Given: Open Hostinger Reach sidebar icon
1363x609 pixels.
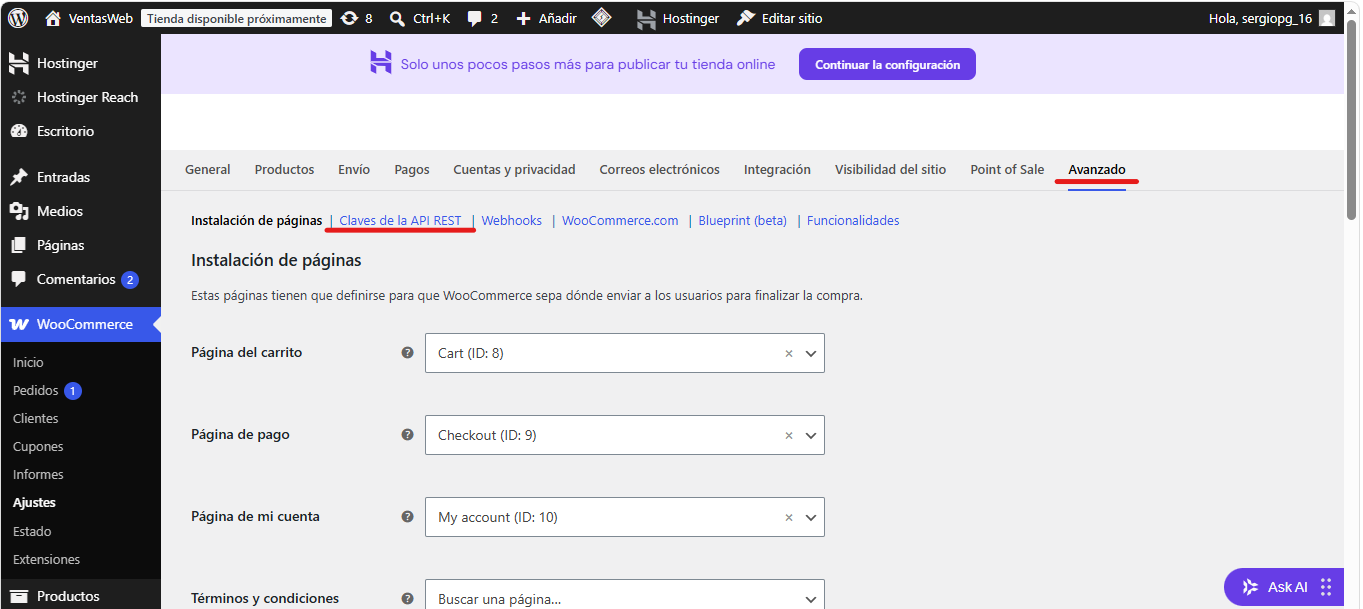Looking at the screenshot, I should 18,97.
